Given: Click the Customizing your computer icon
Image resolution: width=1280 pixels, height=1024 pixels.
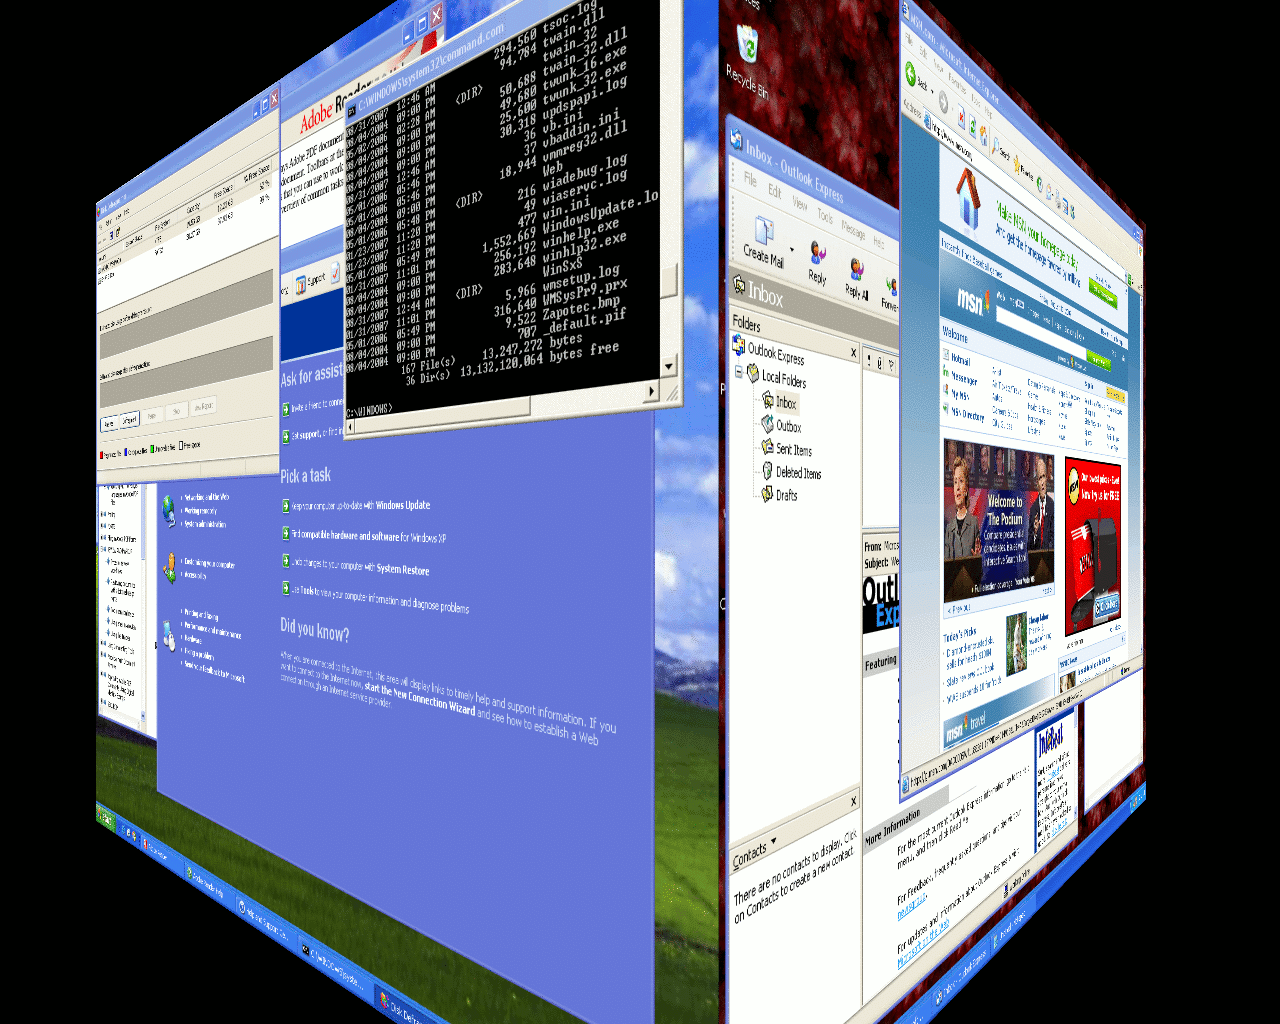Looking at the screenshot, I should point(169,567).
